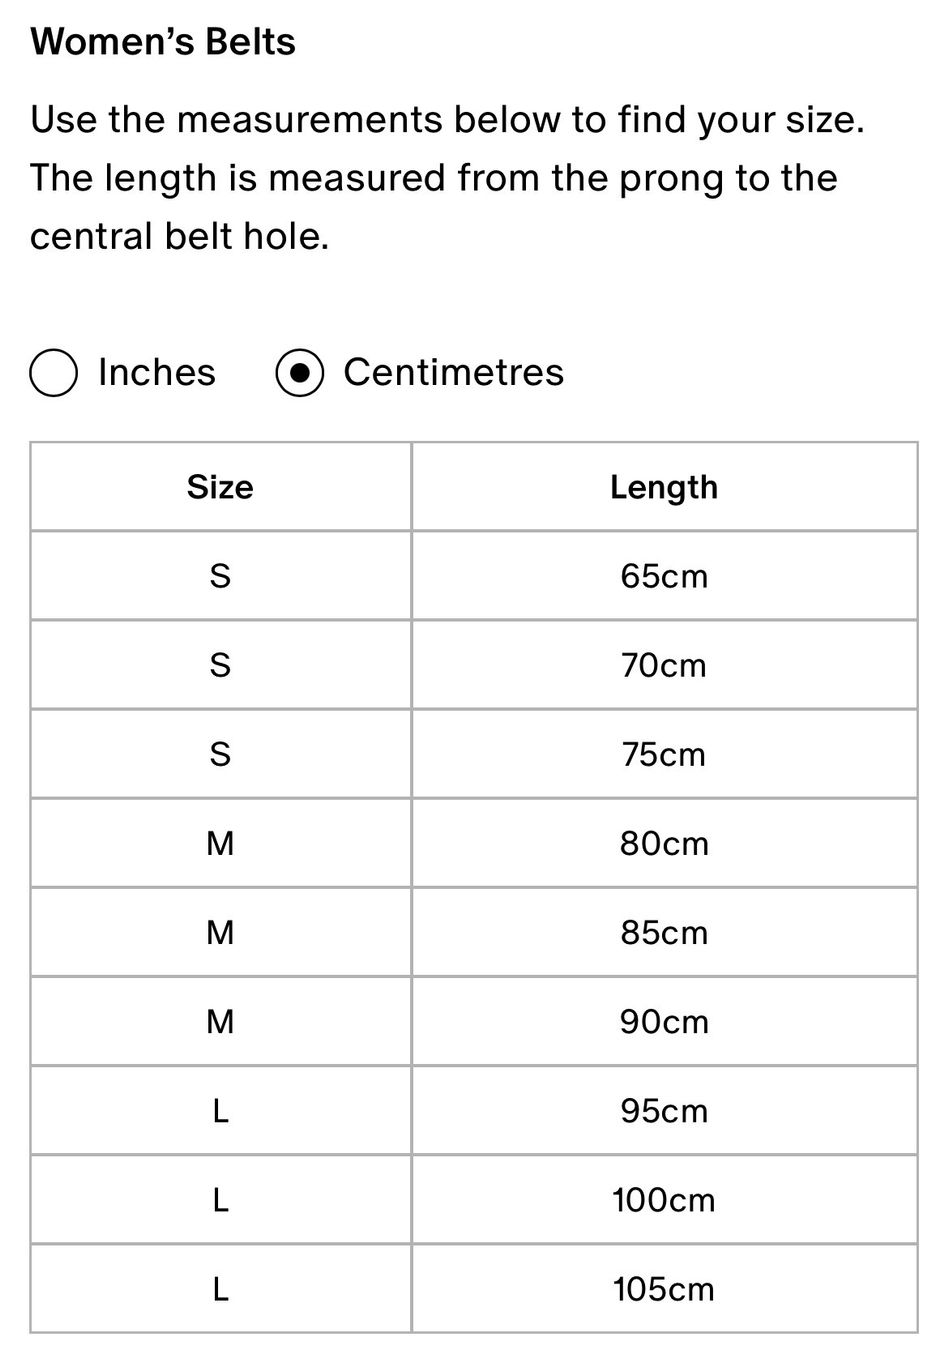The width and height of the screenshot is (948, 1350).
Task: Click the Inches label text
Action: click(x=157, y=372)
